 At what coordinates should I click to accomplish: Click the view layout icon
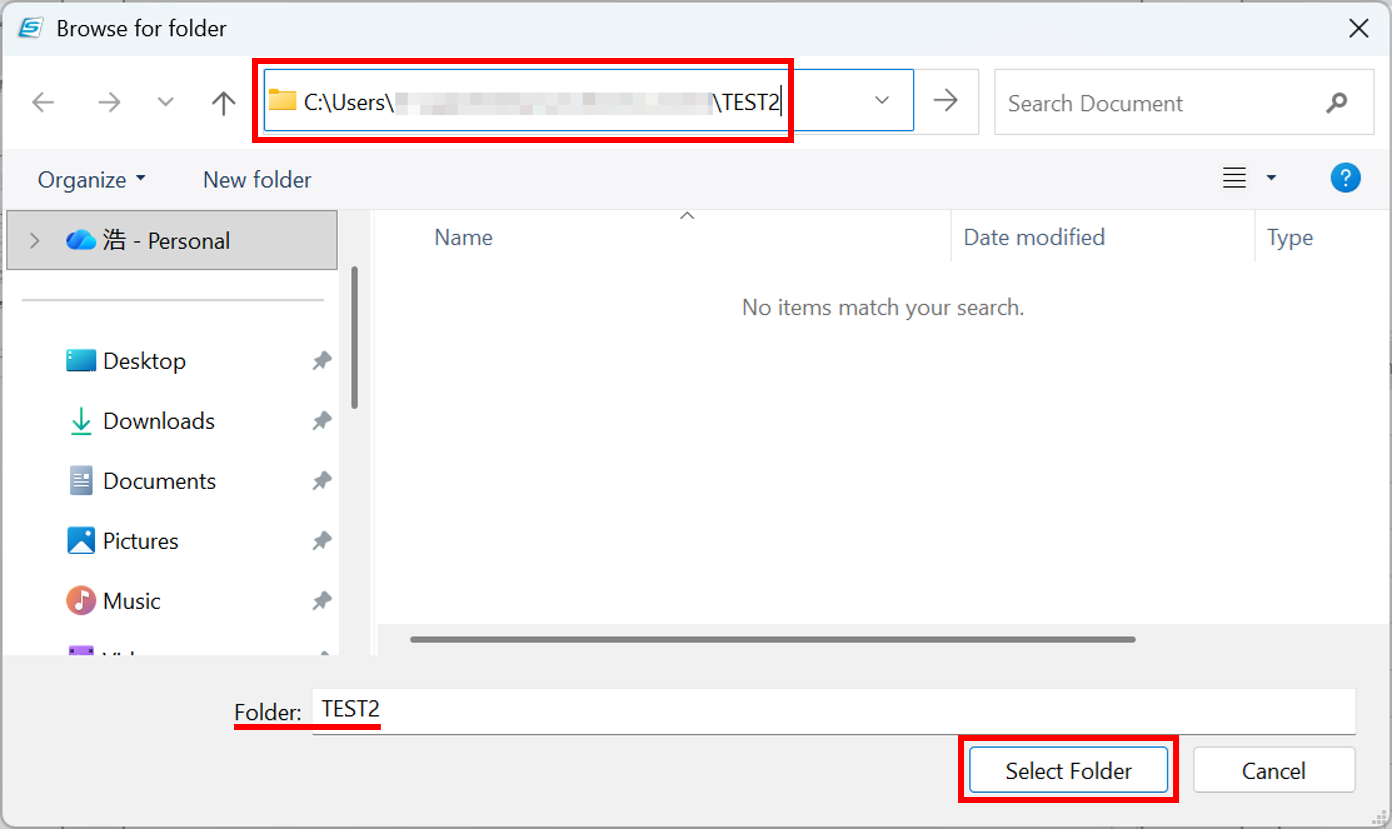(1235, 178)
